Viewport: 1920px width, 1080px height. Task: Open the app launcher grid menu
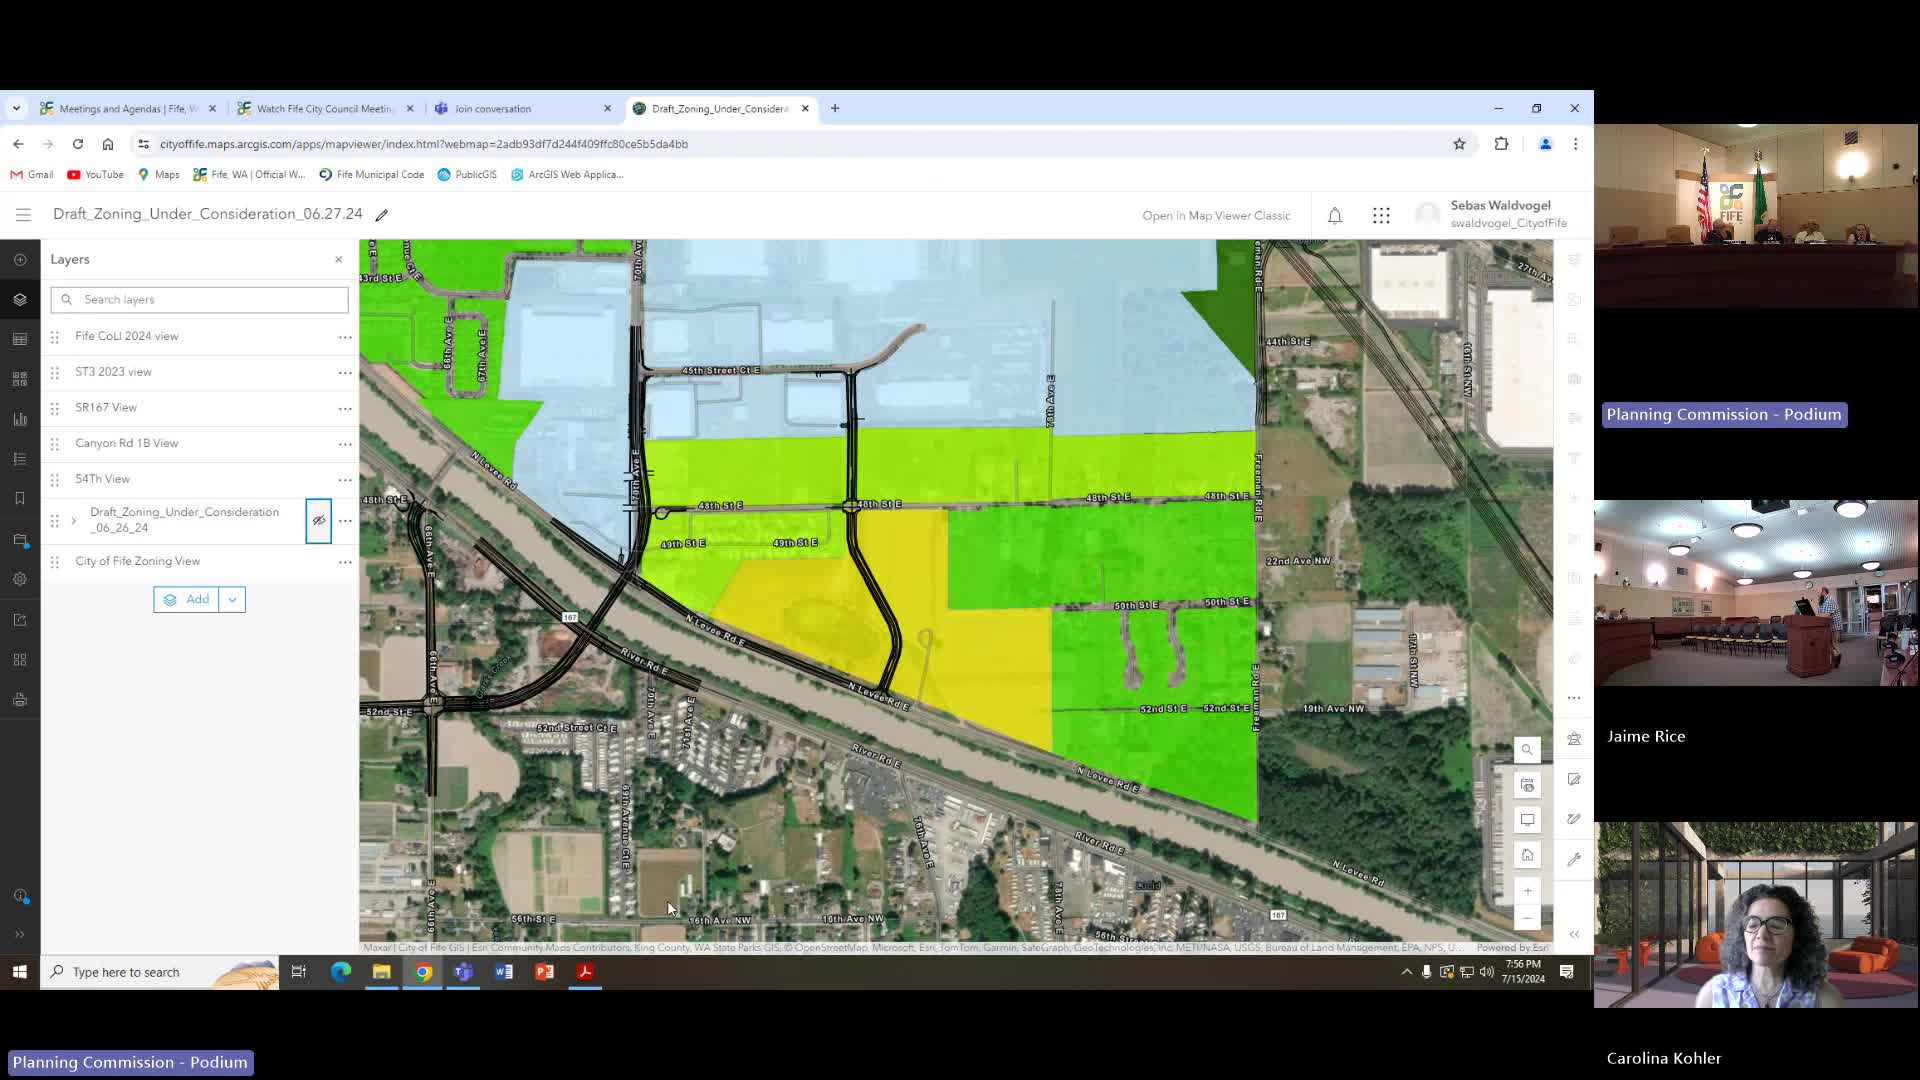pyautogui.click(x=1381, y=215)
